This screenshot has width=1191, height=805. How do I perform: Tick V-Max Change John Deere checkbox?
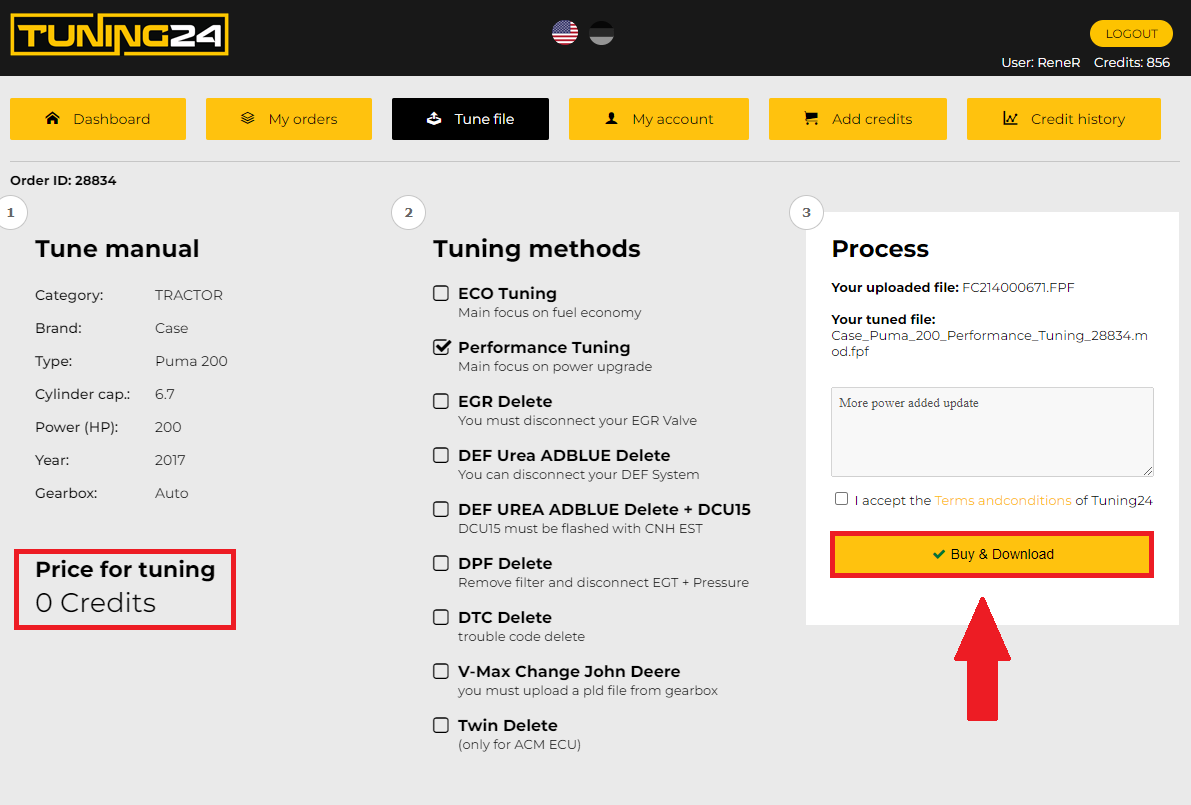click(441, 671)
